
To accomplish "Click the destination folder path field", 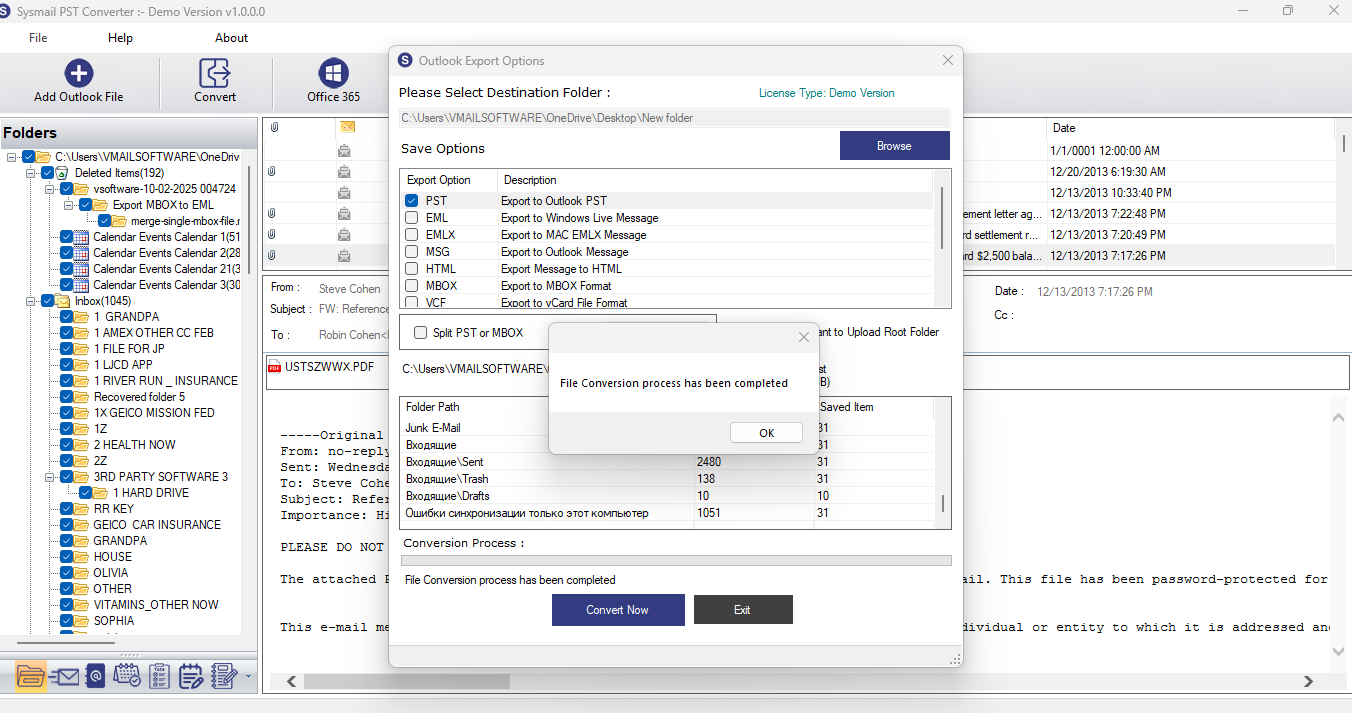I will point(674,118).
